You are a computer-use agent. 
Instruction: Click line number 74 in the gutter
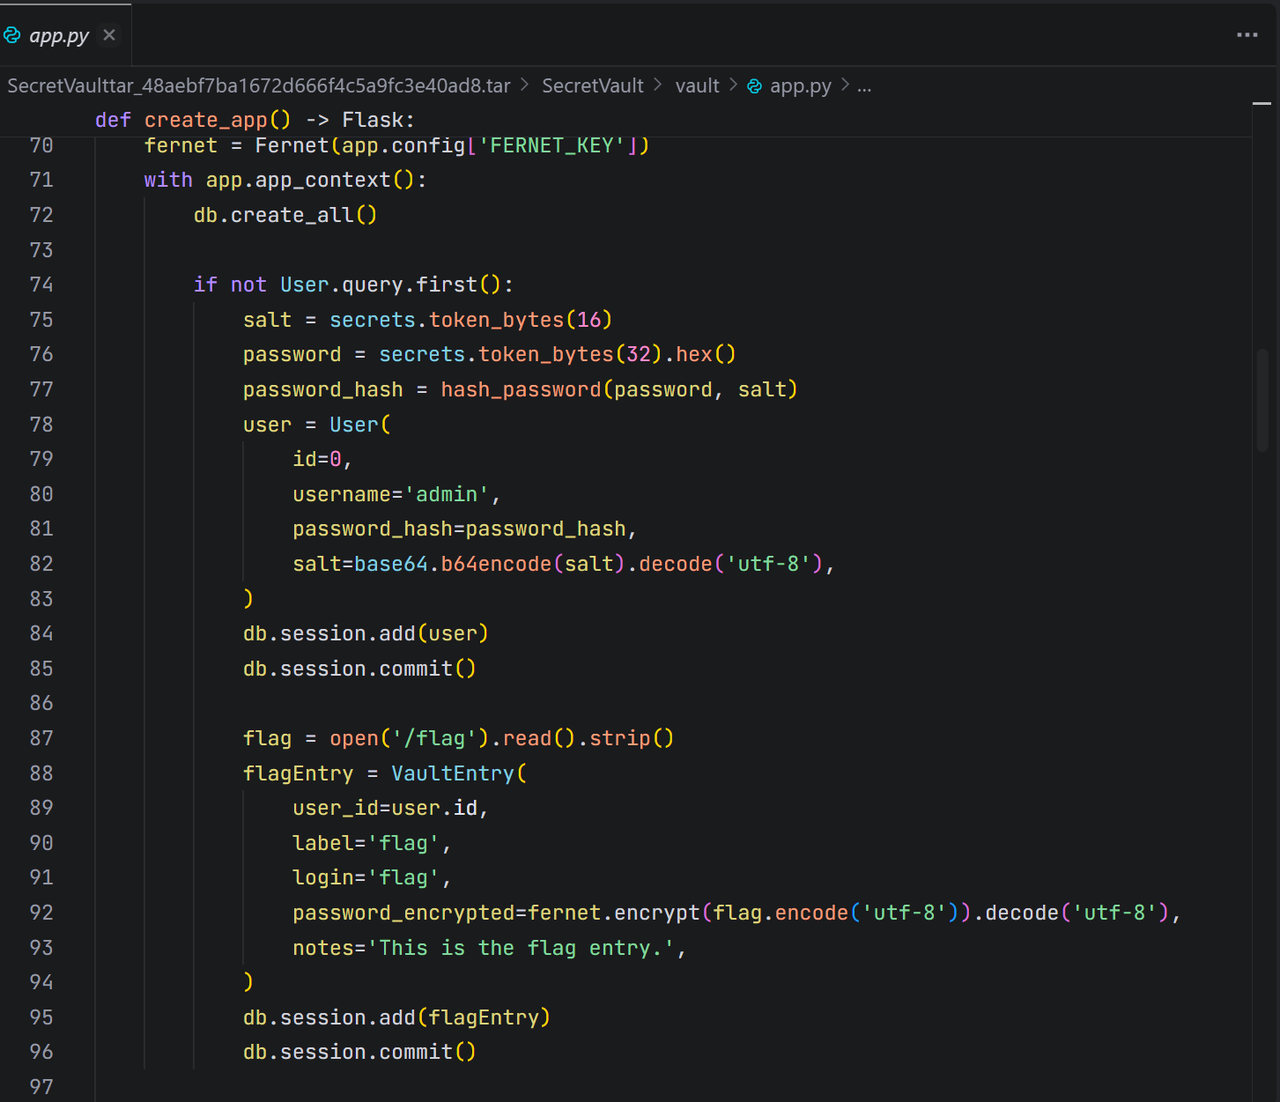tap(41, 285)
